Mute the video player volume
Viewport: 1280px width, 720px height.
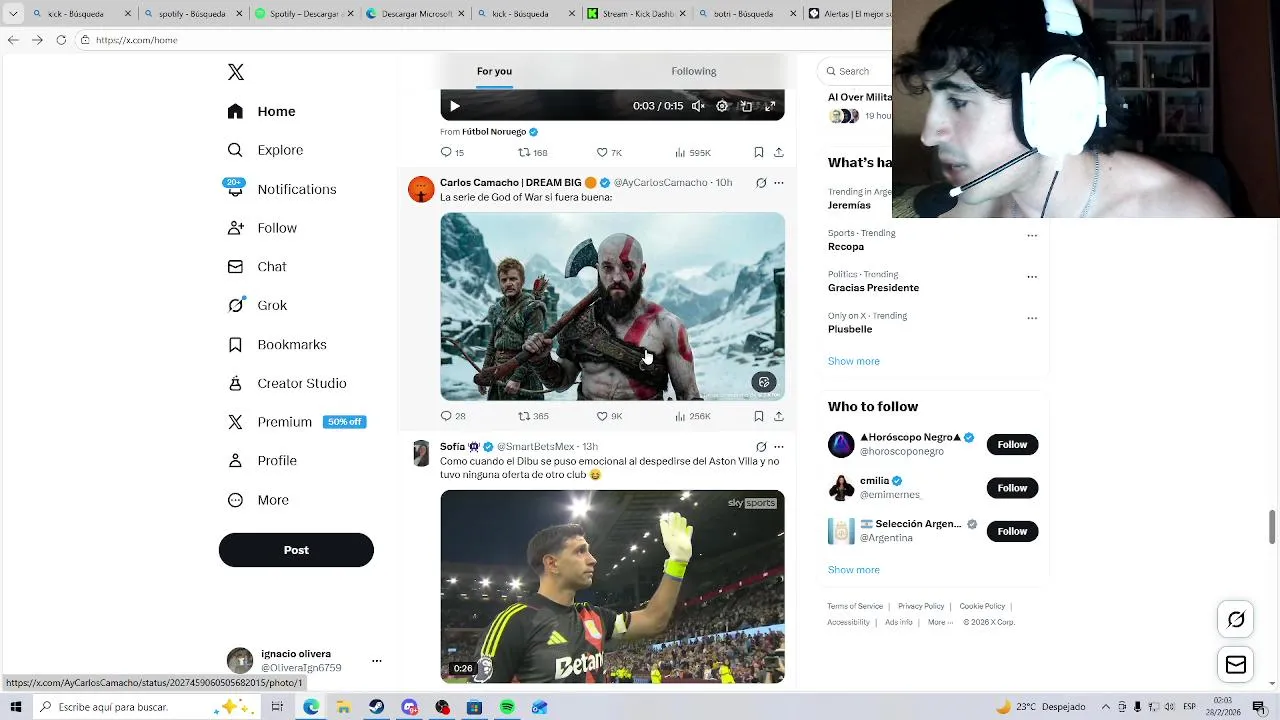698,106
